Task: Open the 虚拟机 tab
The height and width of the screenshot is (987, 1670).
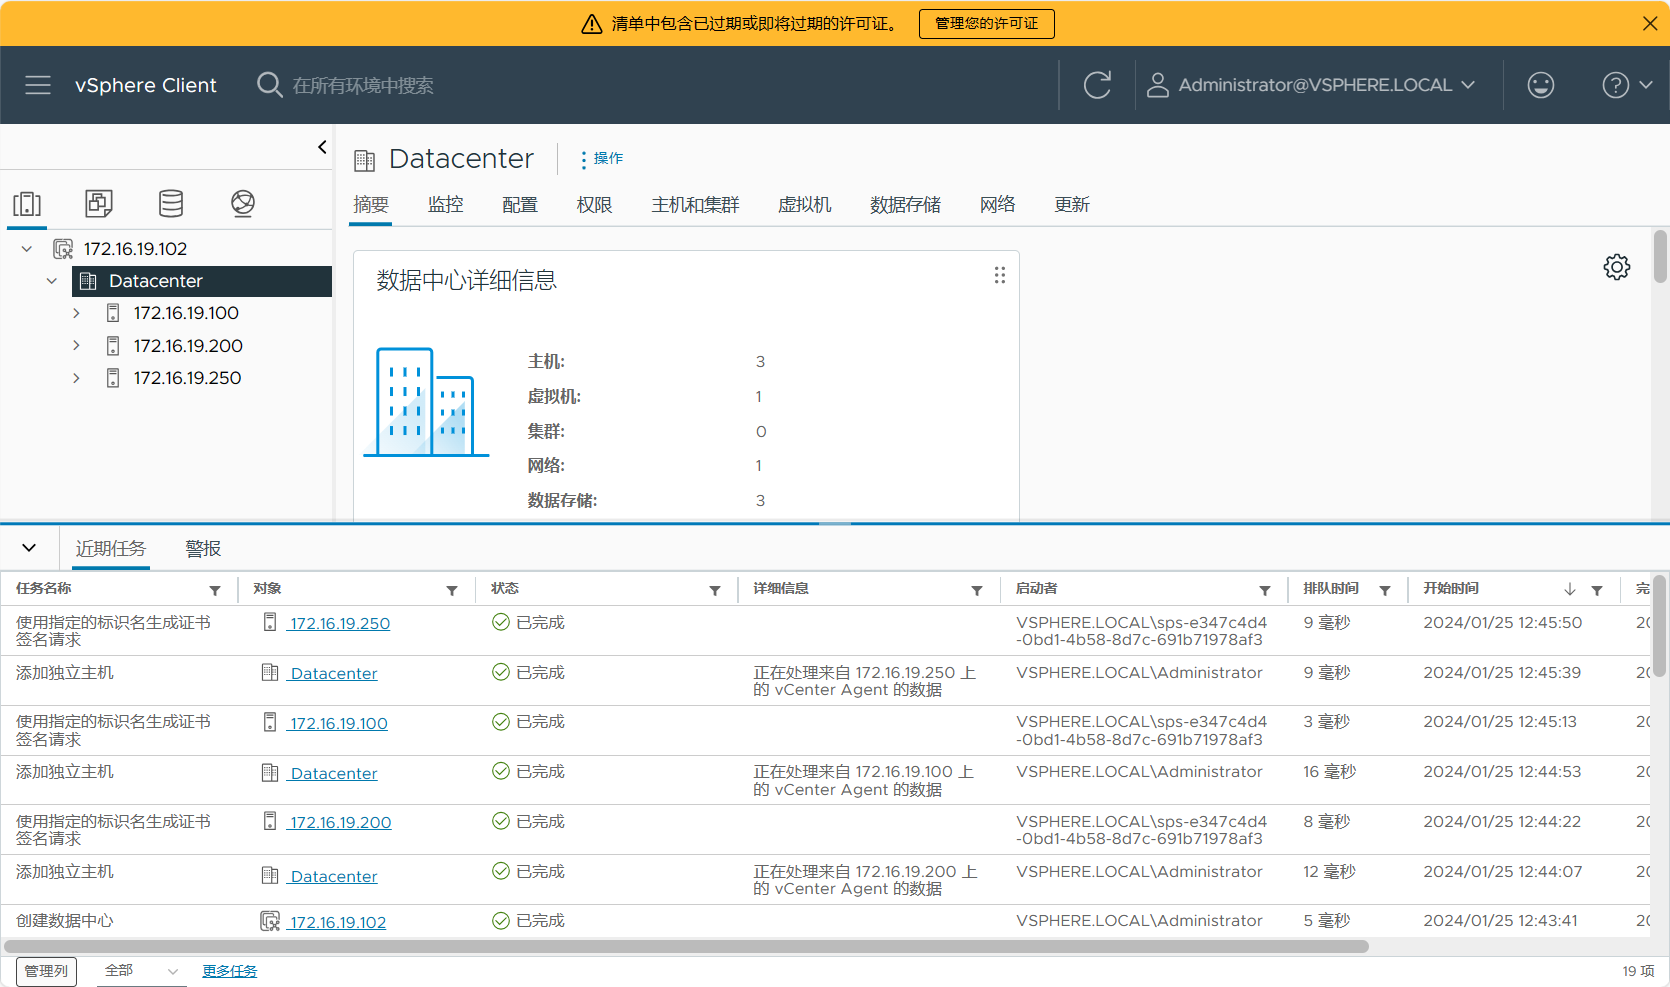Action: click(804, 205)
